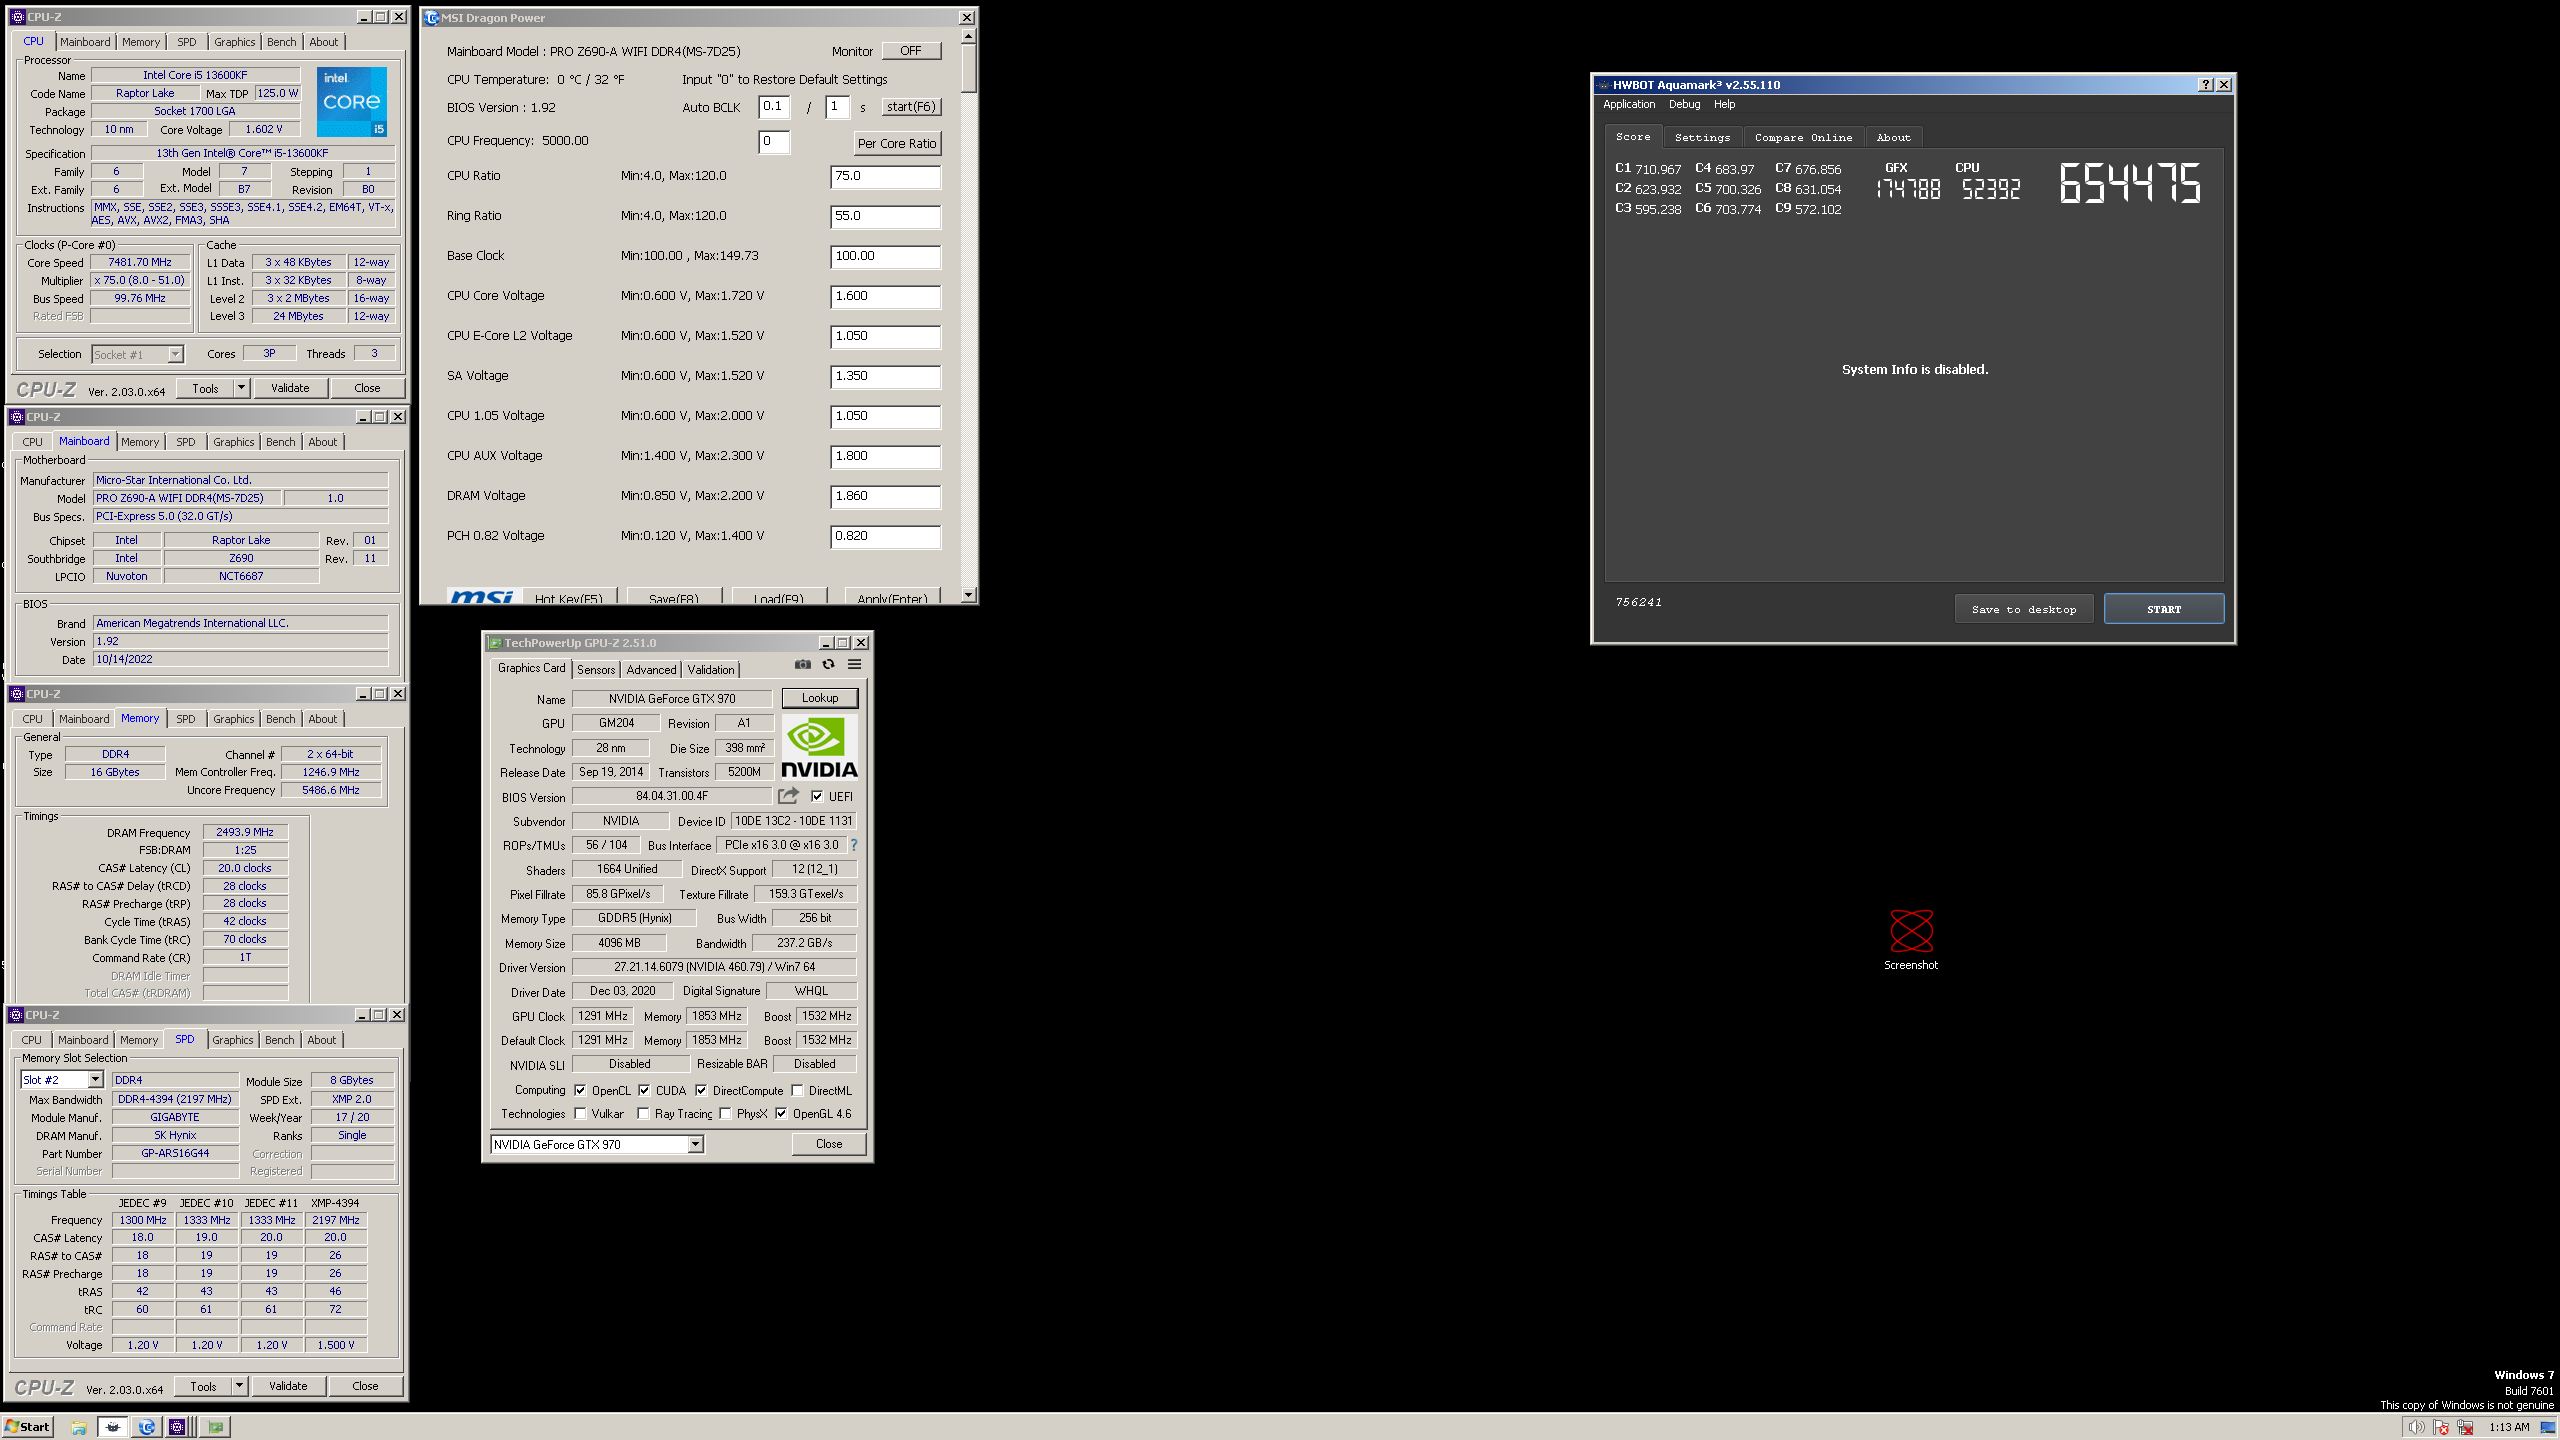Open the Settings tab in Aquamark
Screen dimensions: 2560x1440
[1702, 138]
